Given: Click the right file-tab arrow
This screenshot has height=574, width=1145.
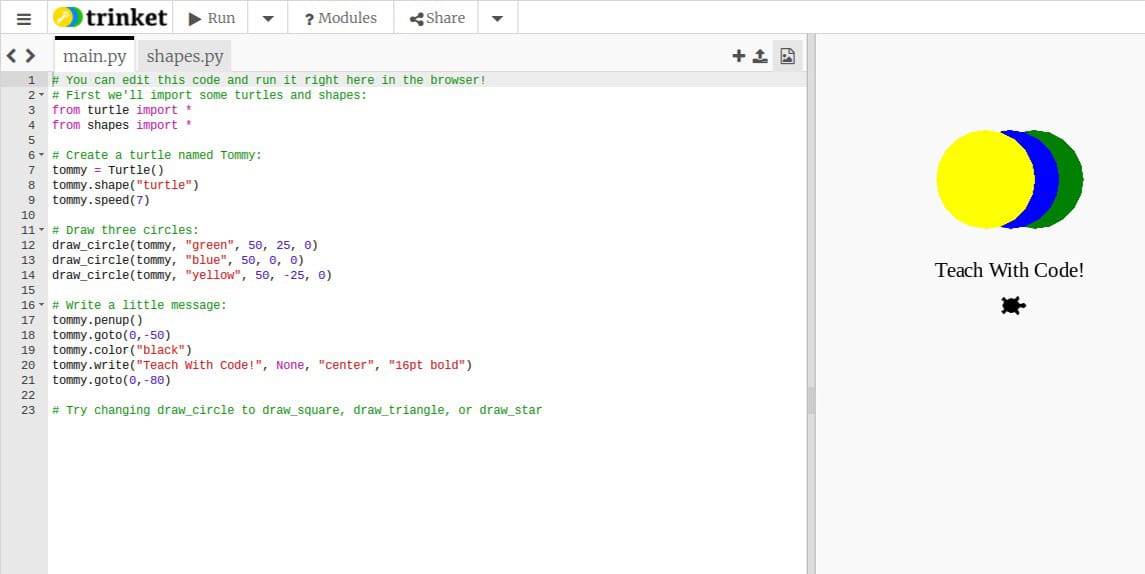Looking at the screenshot, I should (31, 56).
